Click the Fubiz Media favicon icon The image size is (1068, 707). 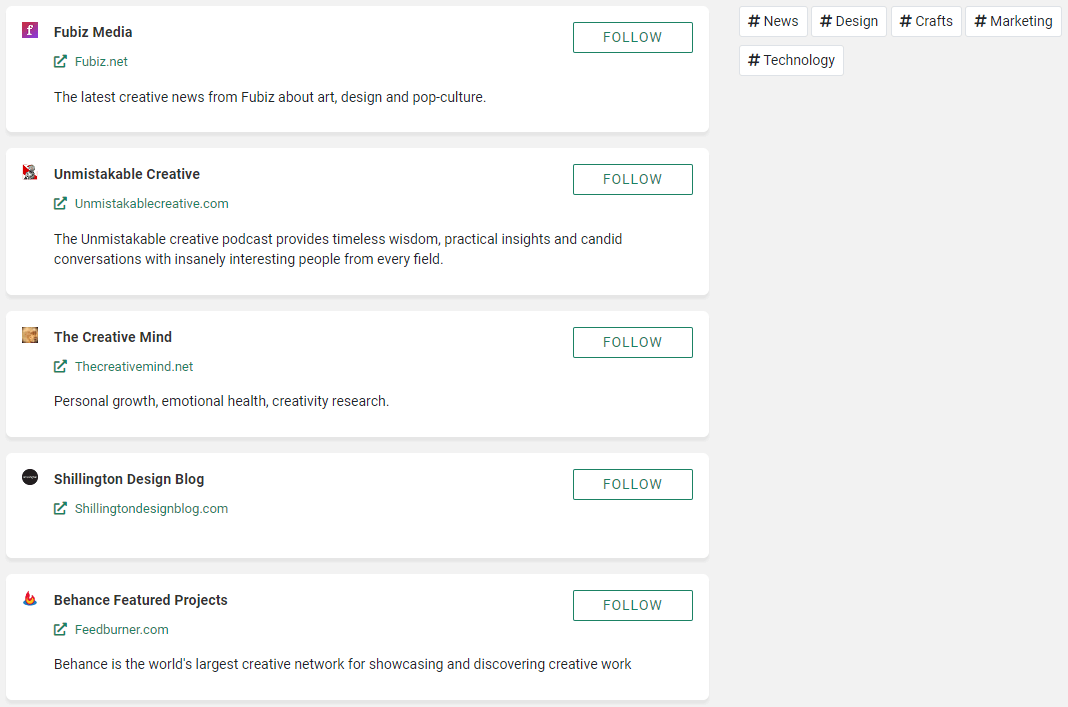30,30
